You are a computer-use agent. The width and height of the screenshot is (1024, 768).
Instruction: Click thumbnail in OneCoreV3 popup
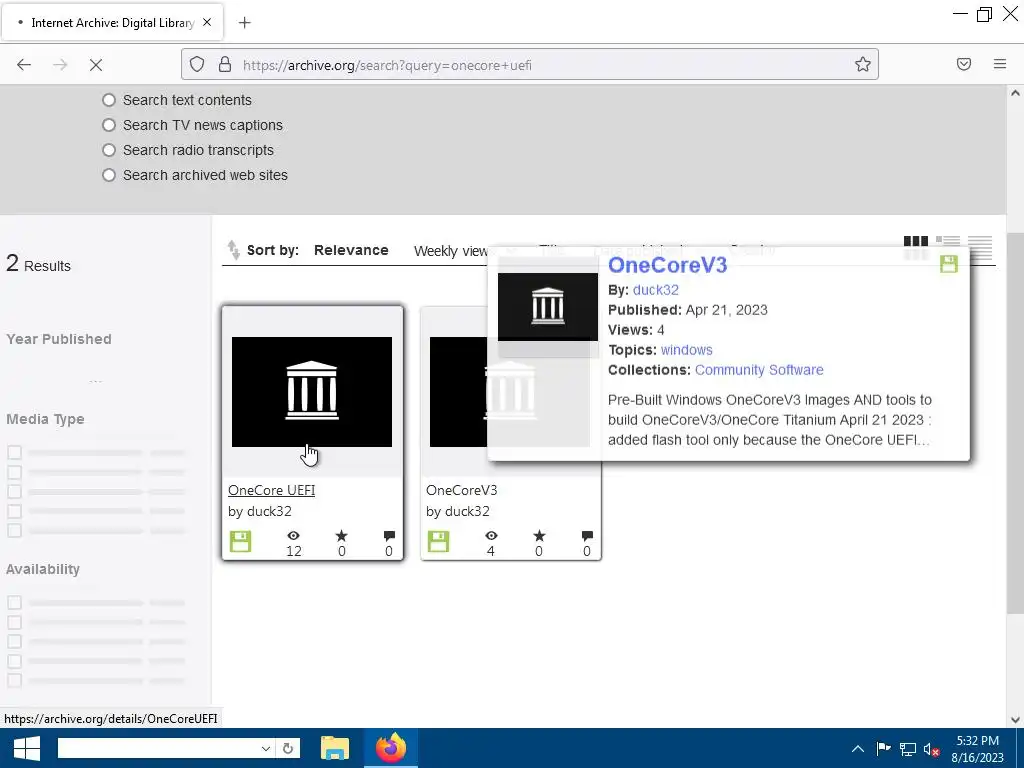pyautogui.click(x=548, y=307)
